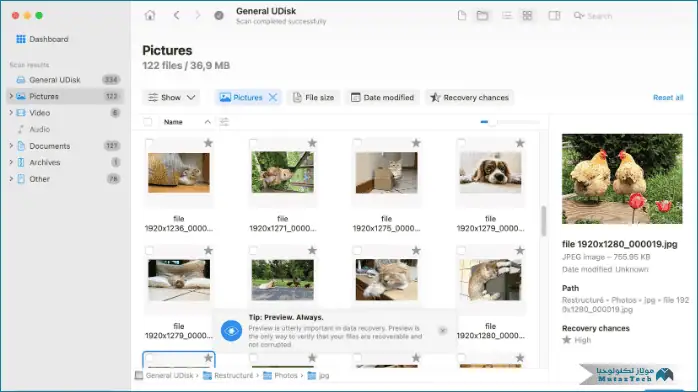
Task: Click the scan completed checkmark icon
Action: [x=219, y=16]
